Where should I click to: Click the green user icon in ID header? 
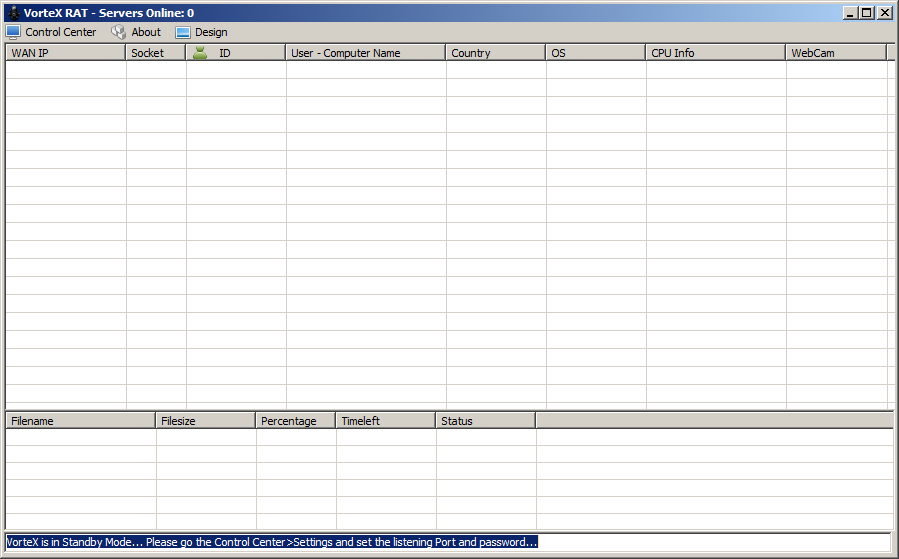[200, 53]
